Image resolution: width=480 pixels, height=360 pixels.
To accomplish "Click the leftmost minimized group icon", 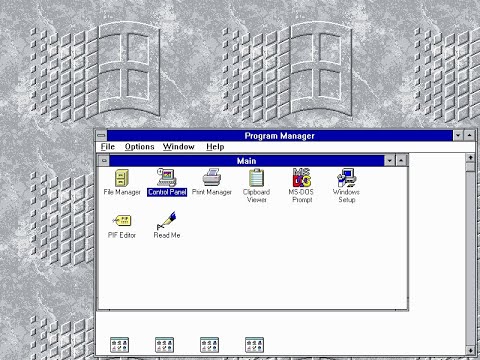I will (119, 345).
